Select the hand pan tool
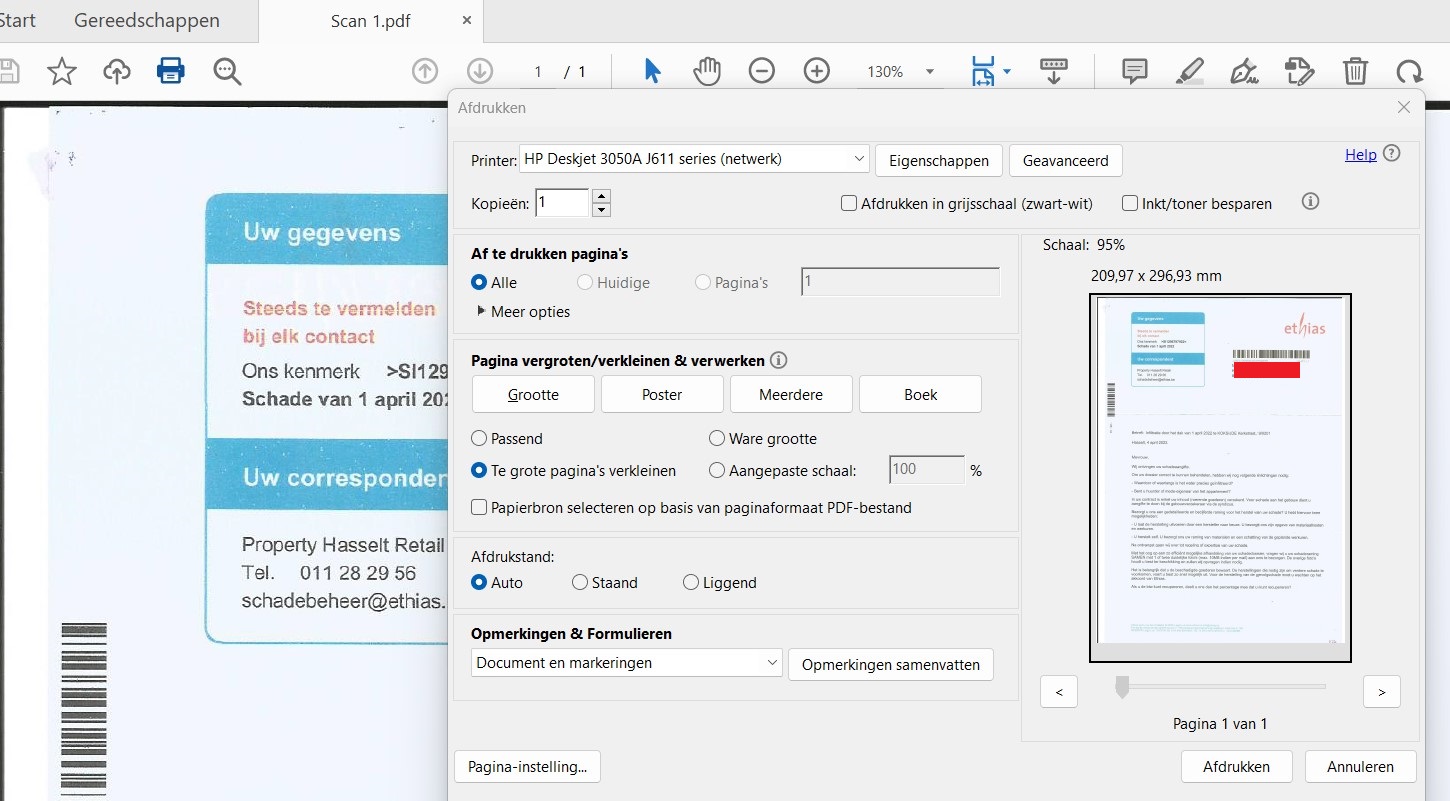The width and height of the screenshot is (1450, 801). 707,71
